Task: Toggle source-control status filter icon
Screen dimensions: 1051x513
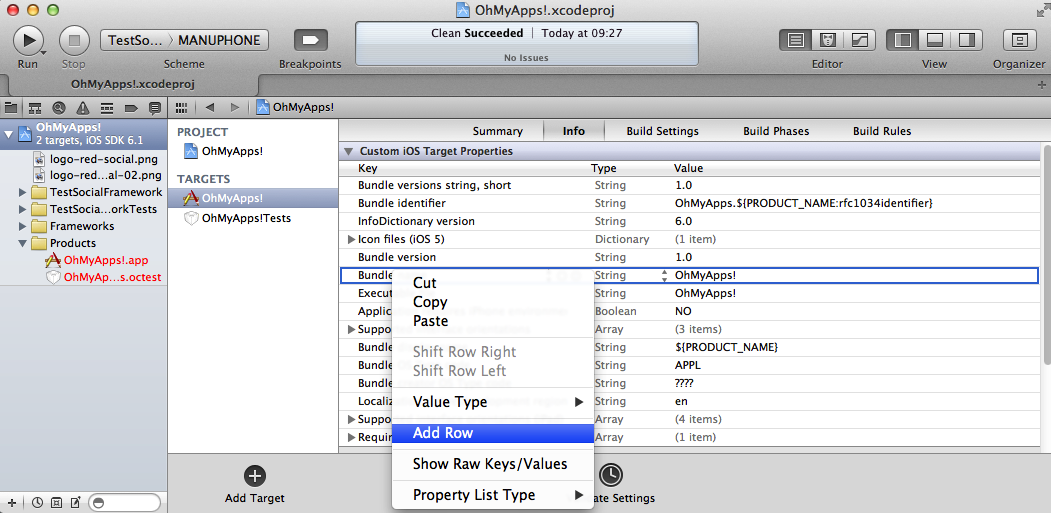Action: point(57,502)
